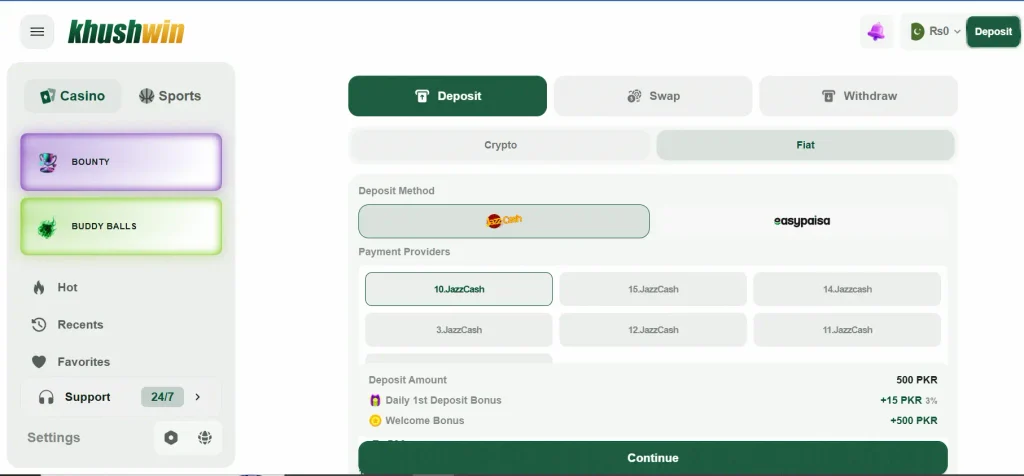Screen dimensions: 1024x476
Task: Click the Buddy Balls splat icon
Action: pyautogui.click(x=47, y=227)
